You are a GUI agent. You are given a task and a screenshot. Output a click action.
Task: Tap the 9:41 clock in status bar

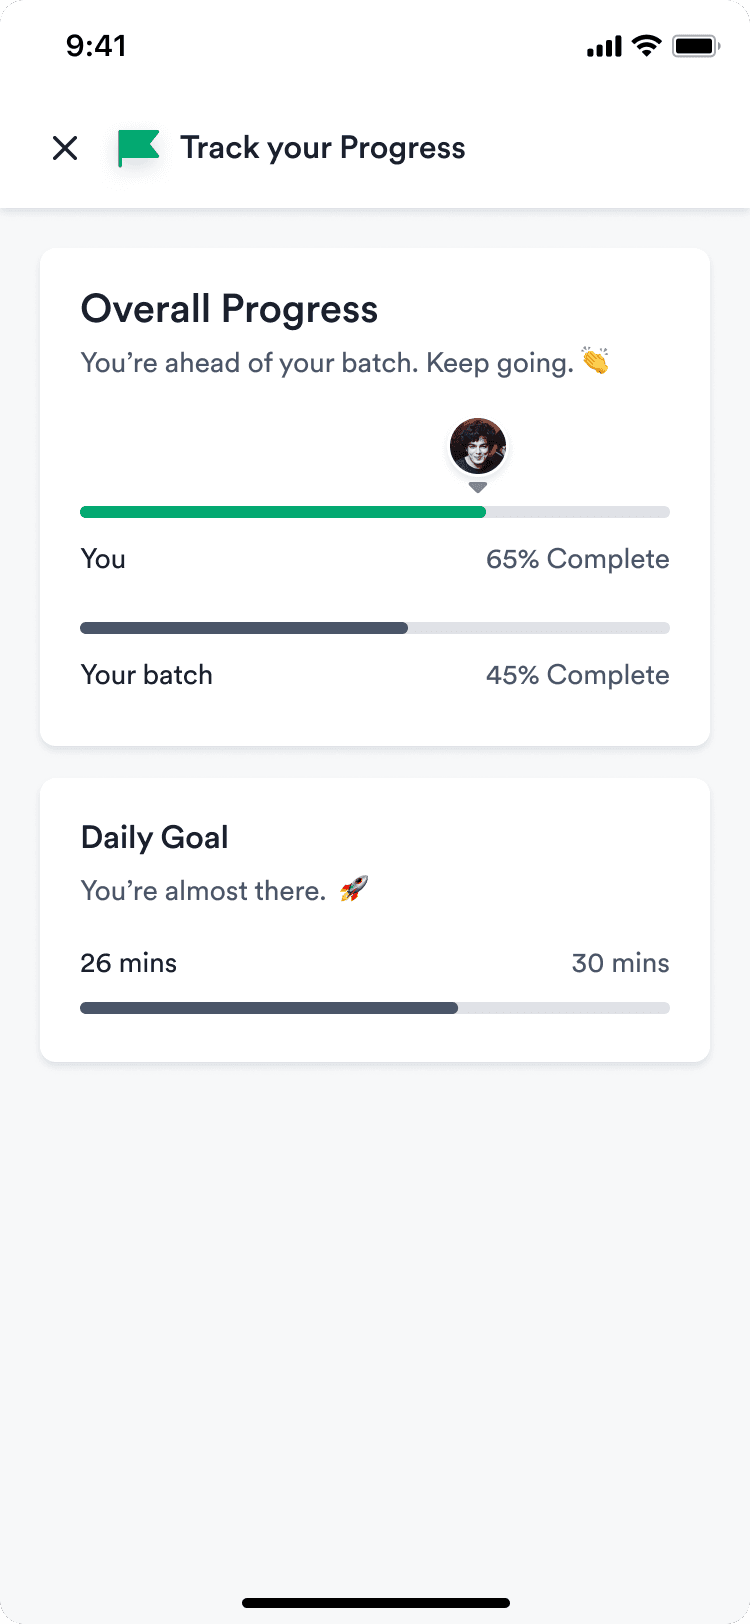[96, 46]
